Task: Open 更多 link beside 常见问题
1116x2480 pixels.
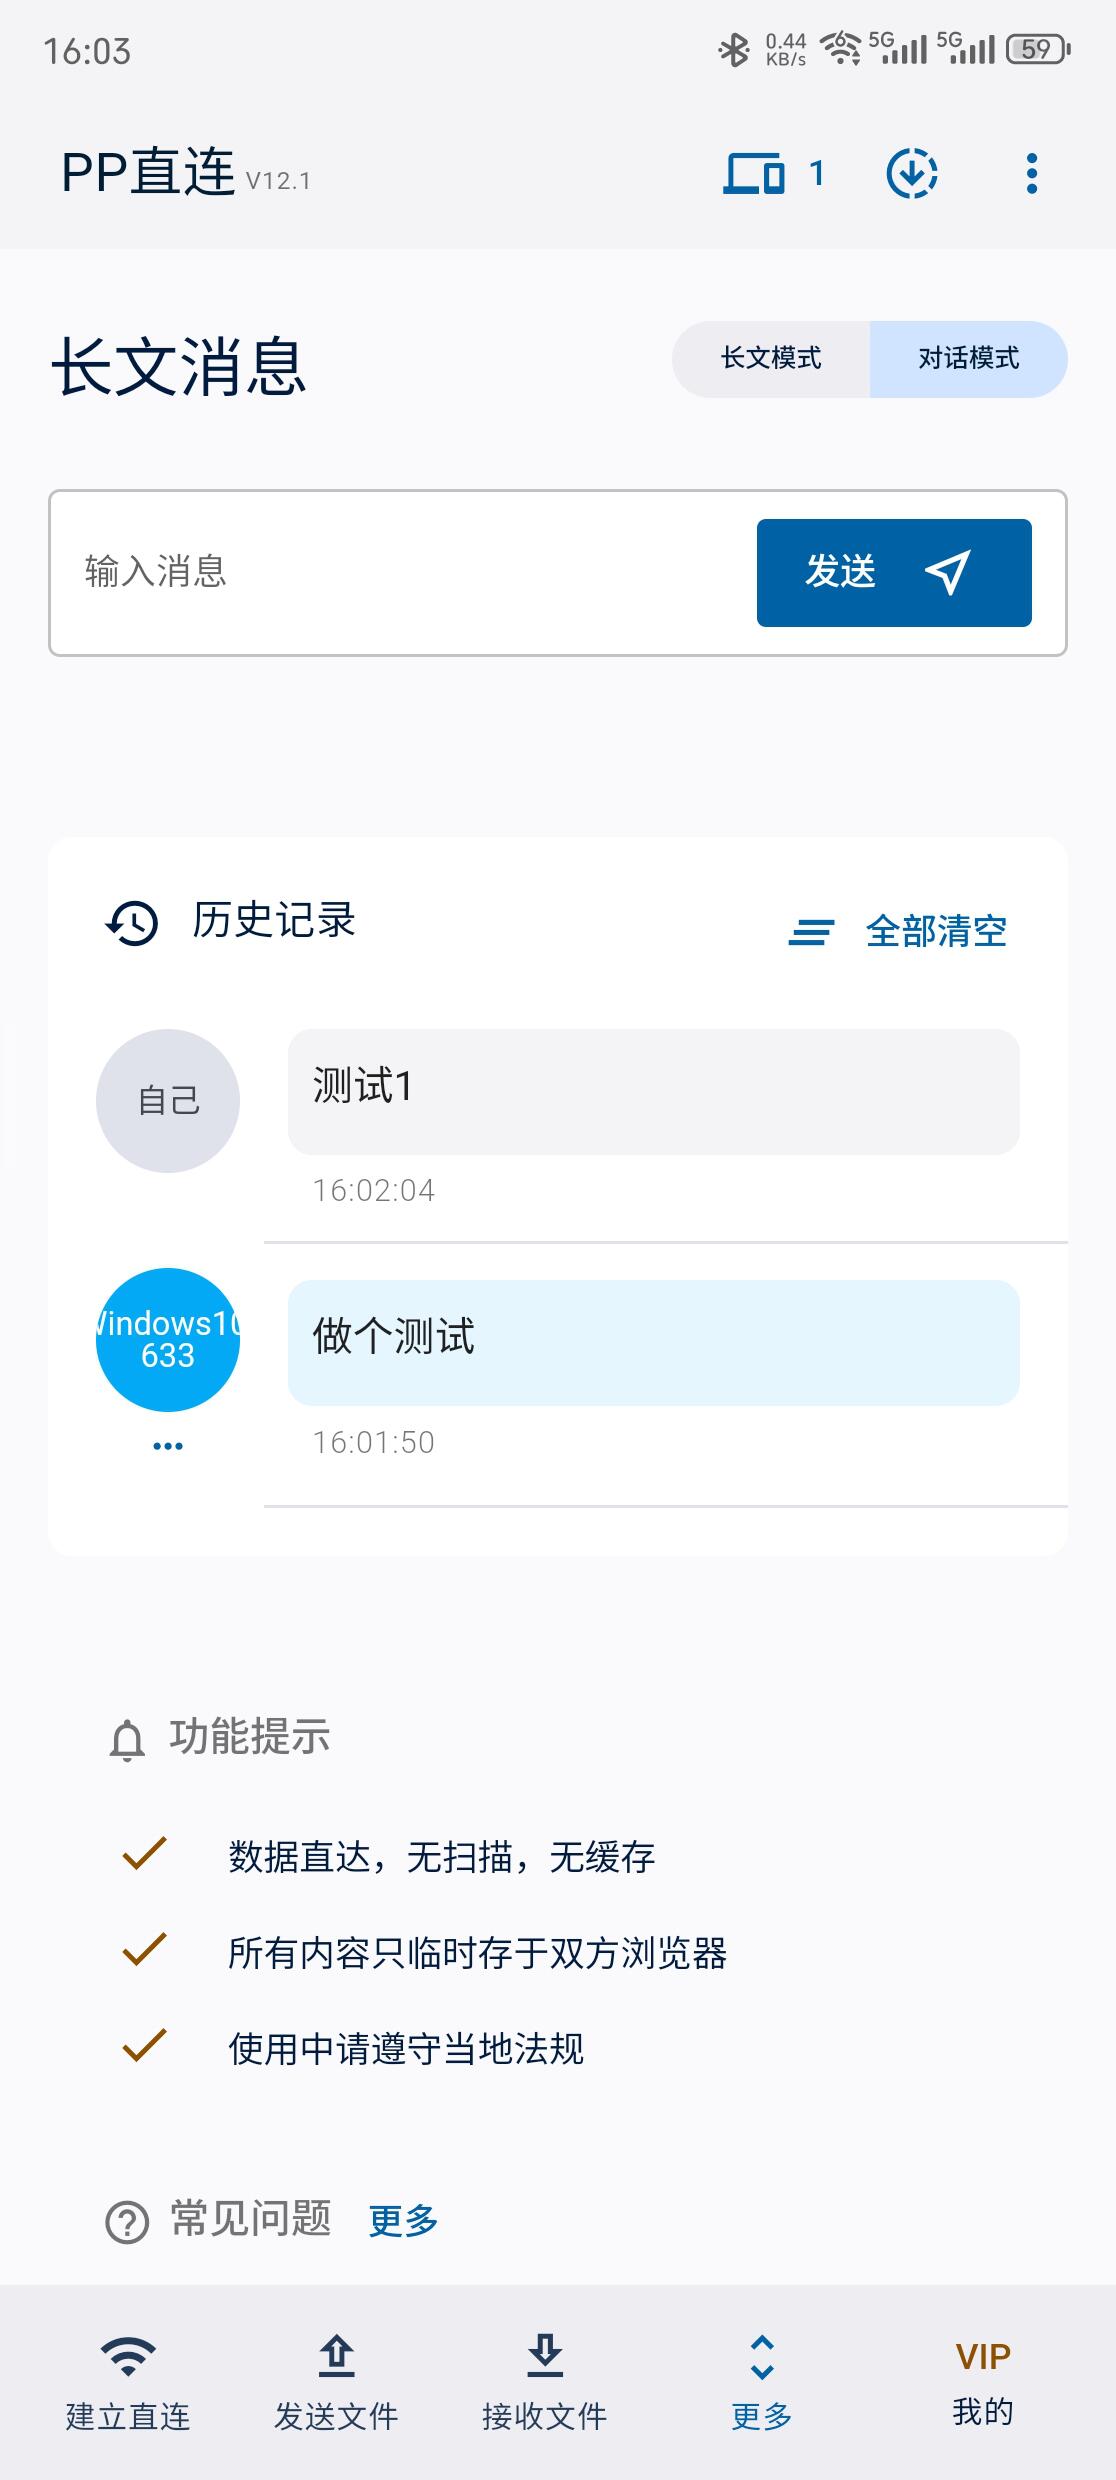Action: (403, 2221)
